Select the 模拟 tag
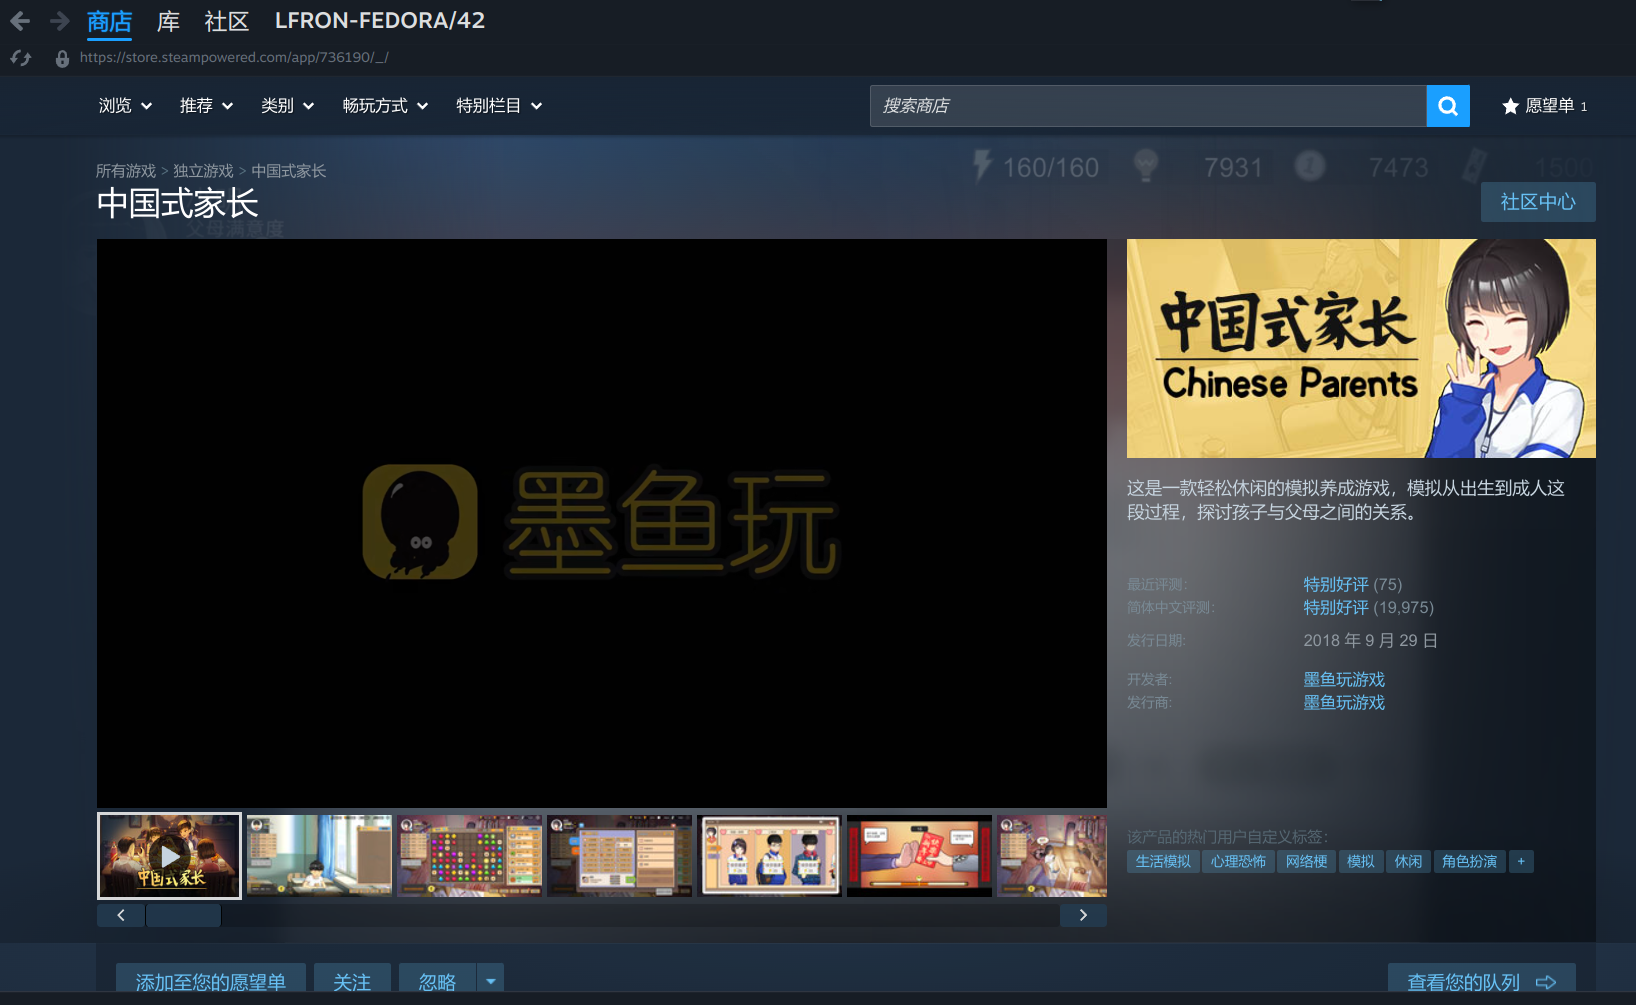The width and height of the screenshot is (1636, 1005). click(x=1361, y=862)
